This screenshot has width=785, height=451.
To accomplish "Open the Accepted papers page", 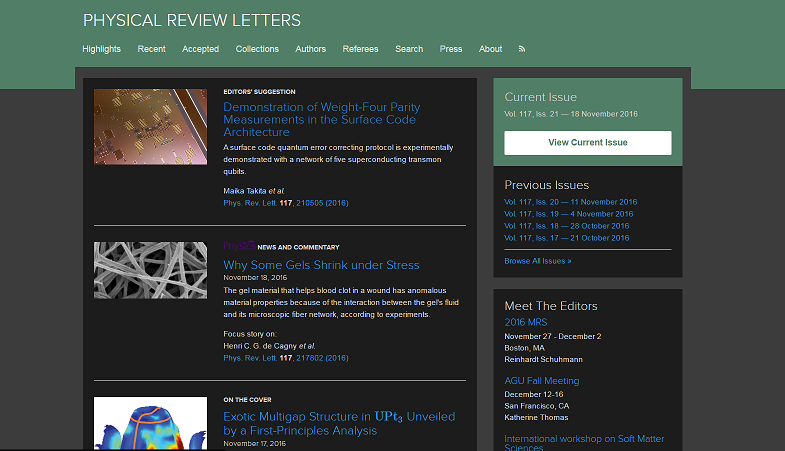I will point(200,49).
